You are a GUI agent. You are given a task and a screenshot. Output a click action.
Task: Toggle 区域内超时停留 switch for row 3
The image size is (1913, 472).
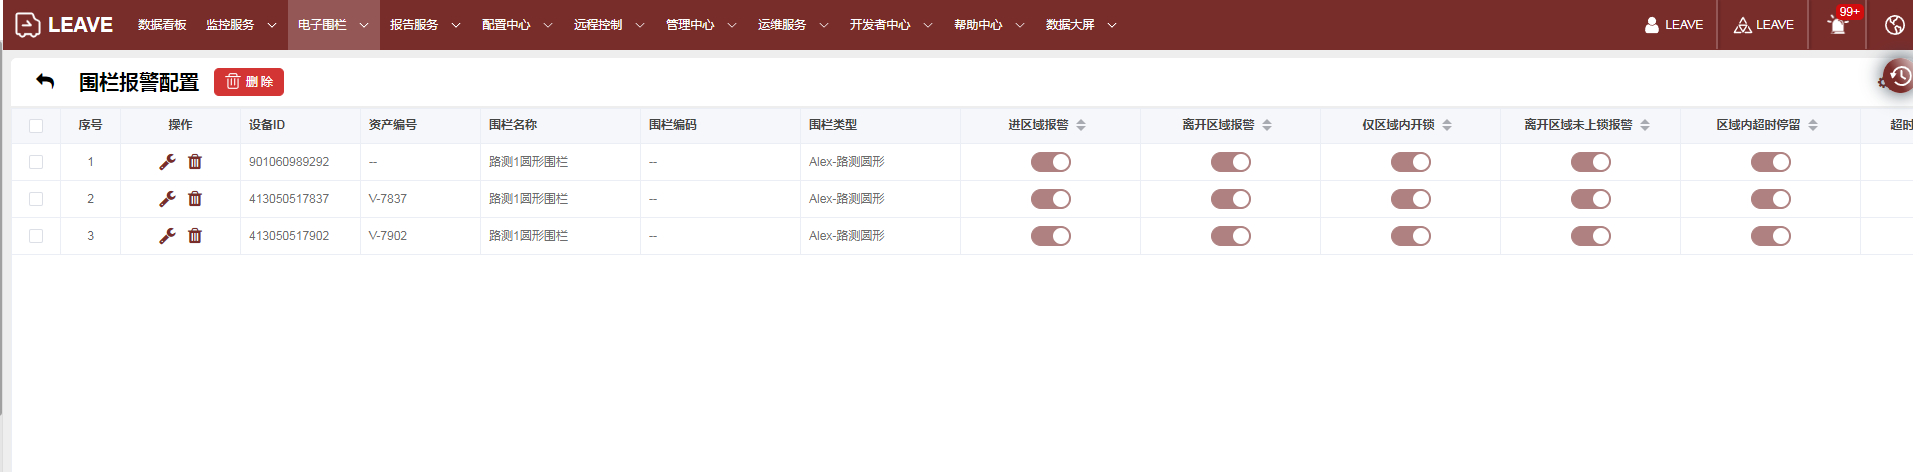point(1770,236)
